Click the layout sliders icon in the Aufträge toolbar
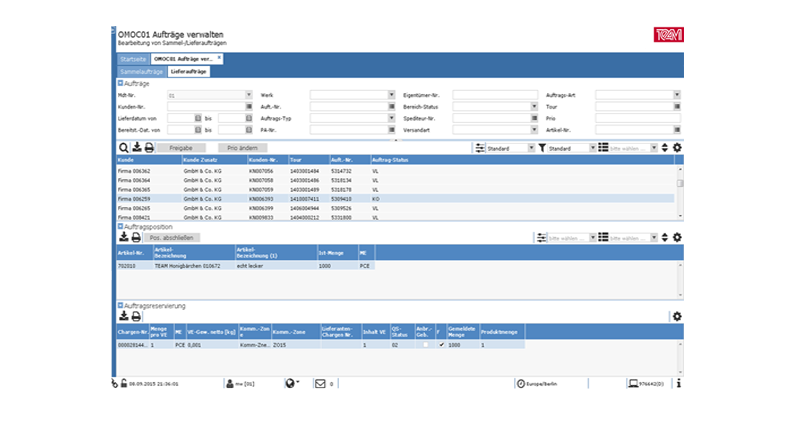 [480, 148]
